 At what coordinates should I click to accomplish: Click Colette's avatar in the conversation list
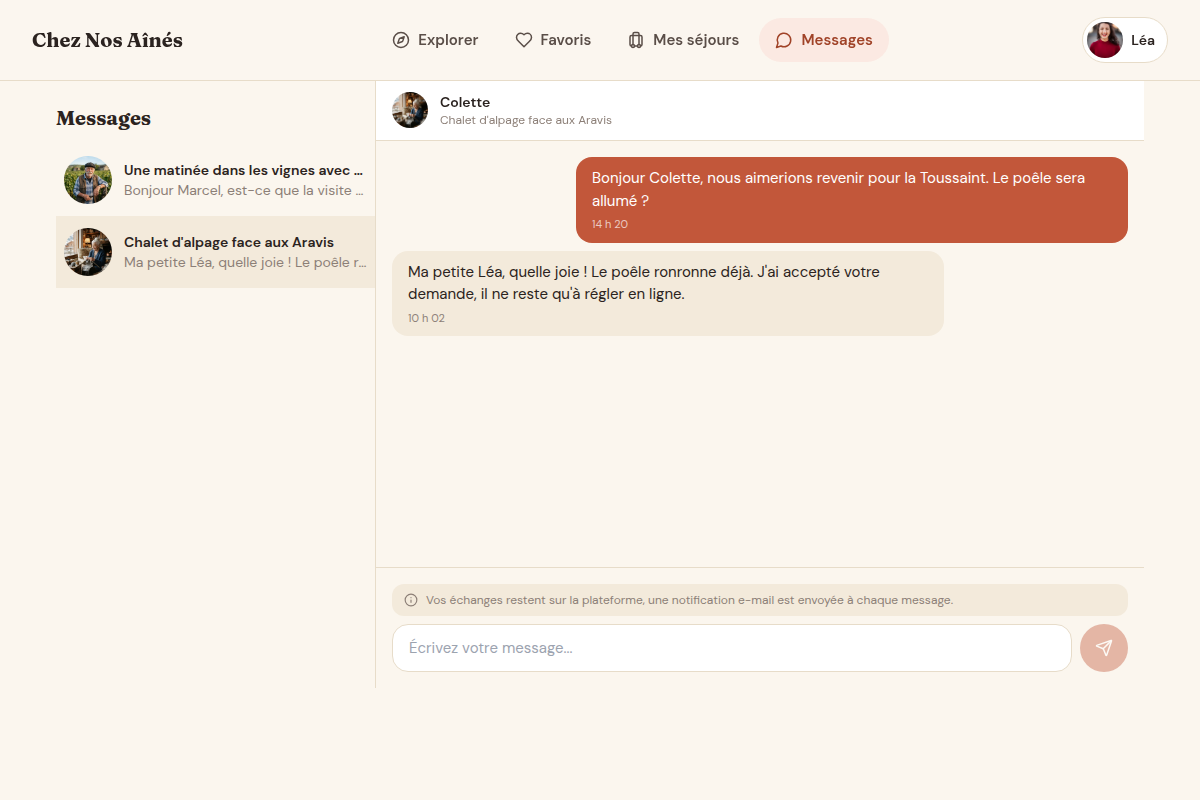[x=88, y=252]
